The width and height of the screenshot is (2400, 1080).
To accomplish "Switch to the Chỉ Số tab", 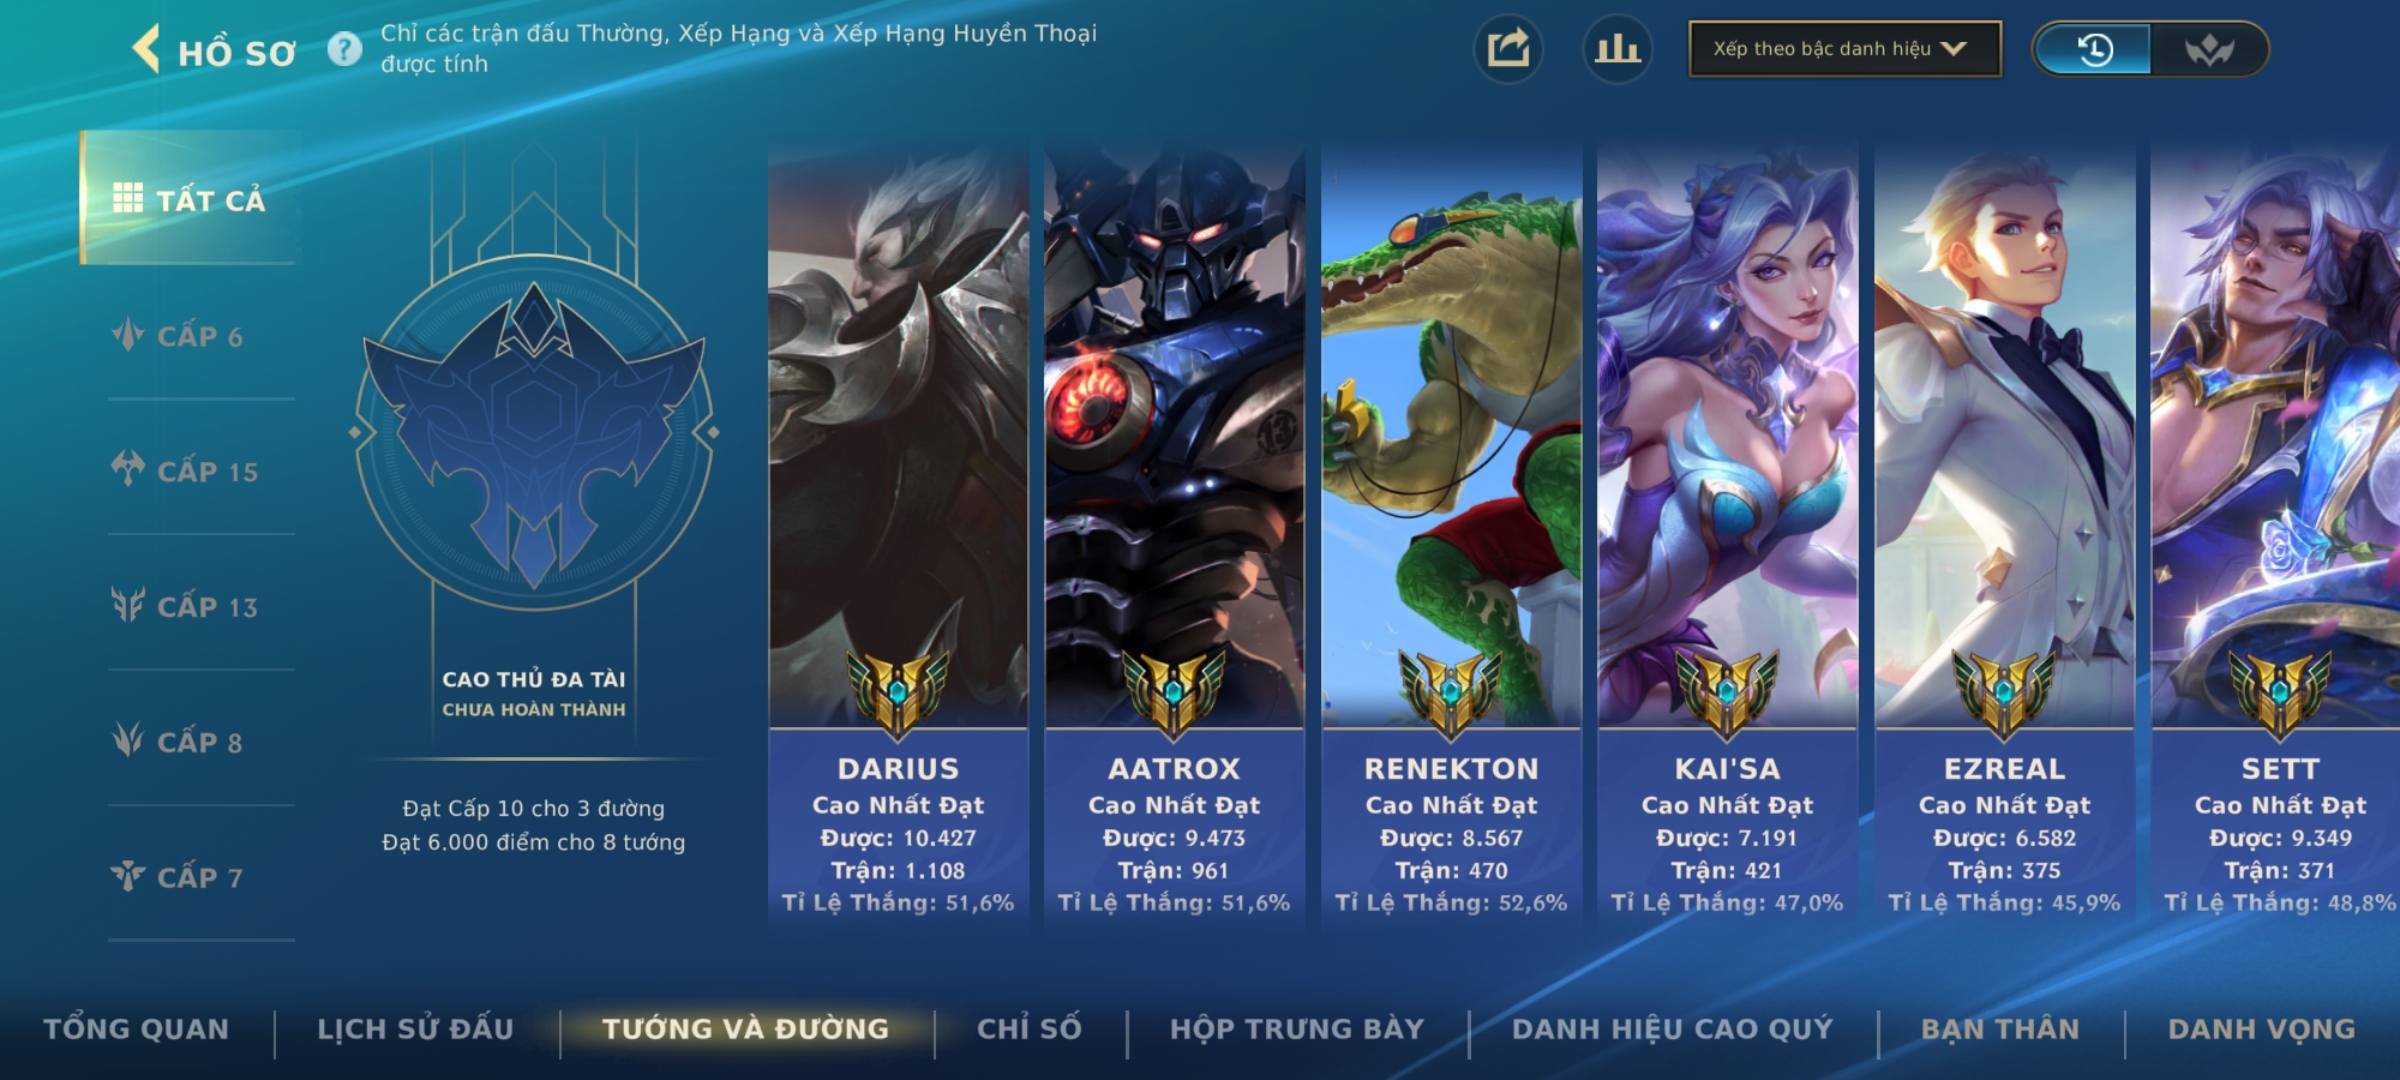I will coord(1029,1029).
